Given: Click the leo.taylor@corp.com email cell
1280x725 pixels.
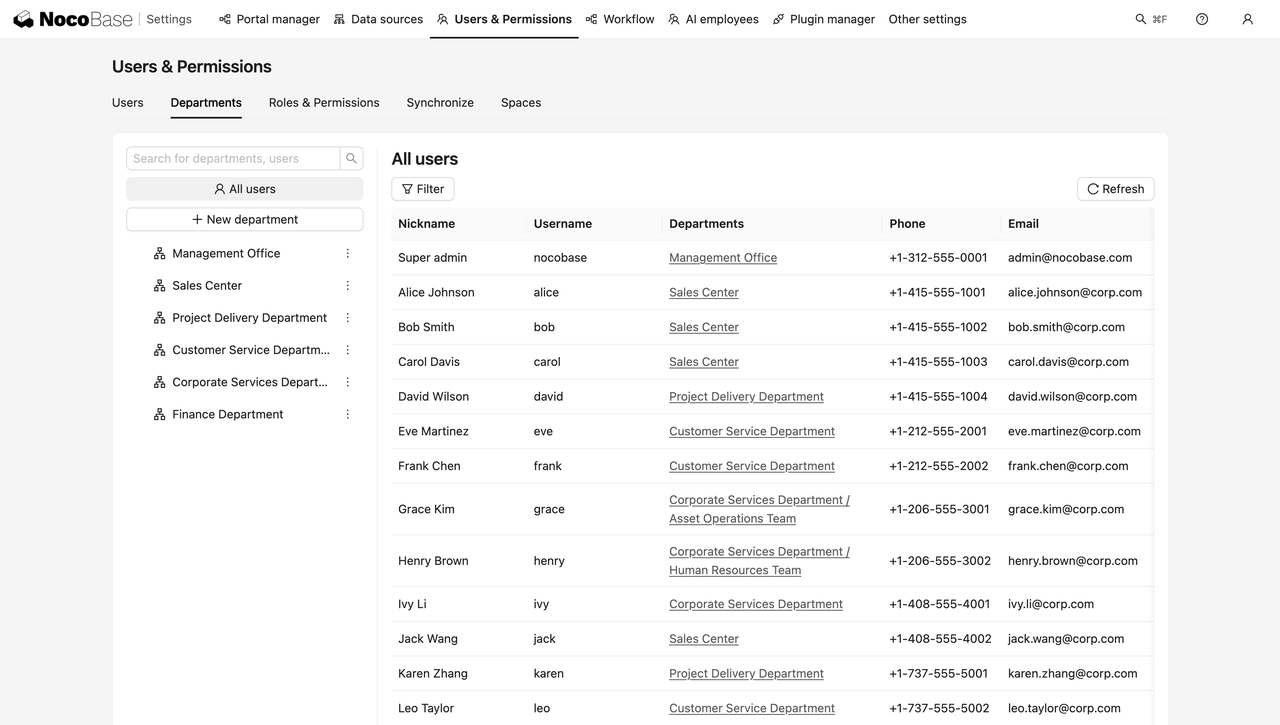Looking at the screenshot, I should 1064,708.
